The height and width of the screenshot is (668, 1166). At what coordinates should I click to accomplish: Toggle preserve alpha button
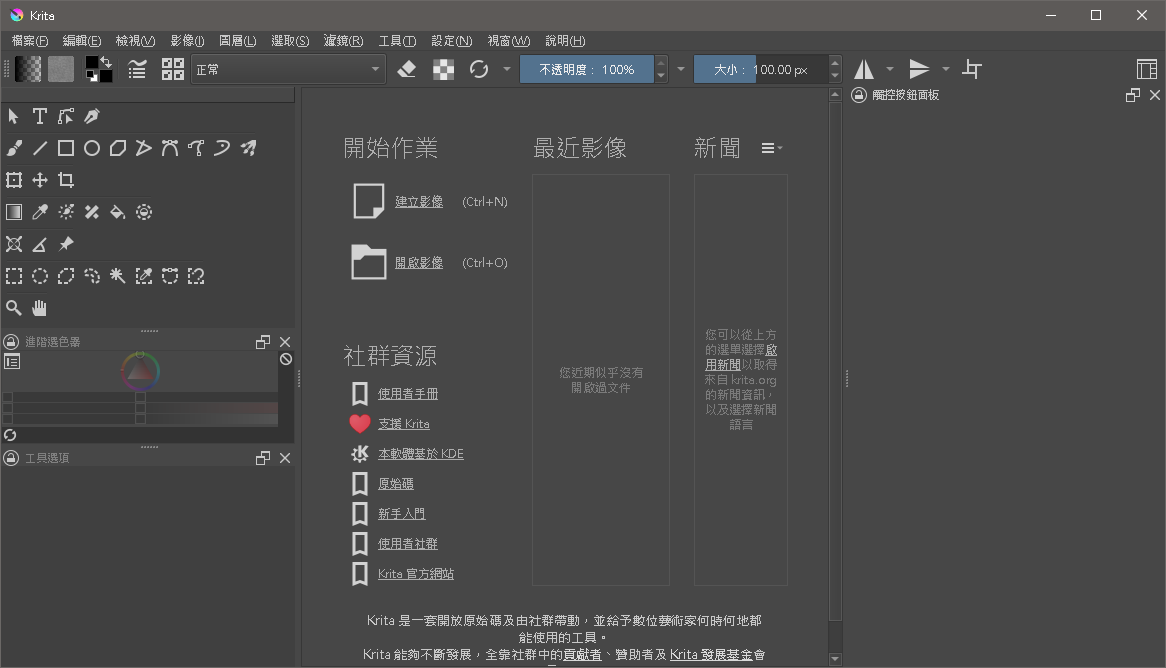tap(444, 69)
